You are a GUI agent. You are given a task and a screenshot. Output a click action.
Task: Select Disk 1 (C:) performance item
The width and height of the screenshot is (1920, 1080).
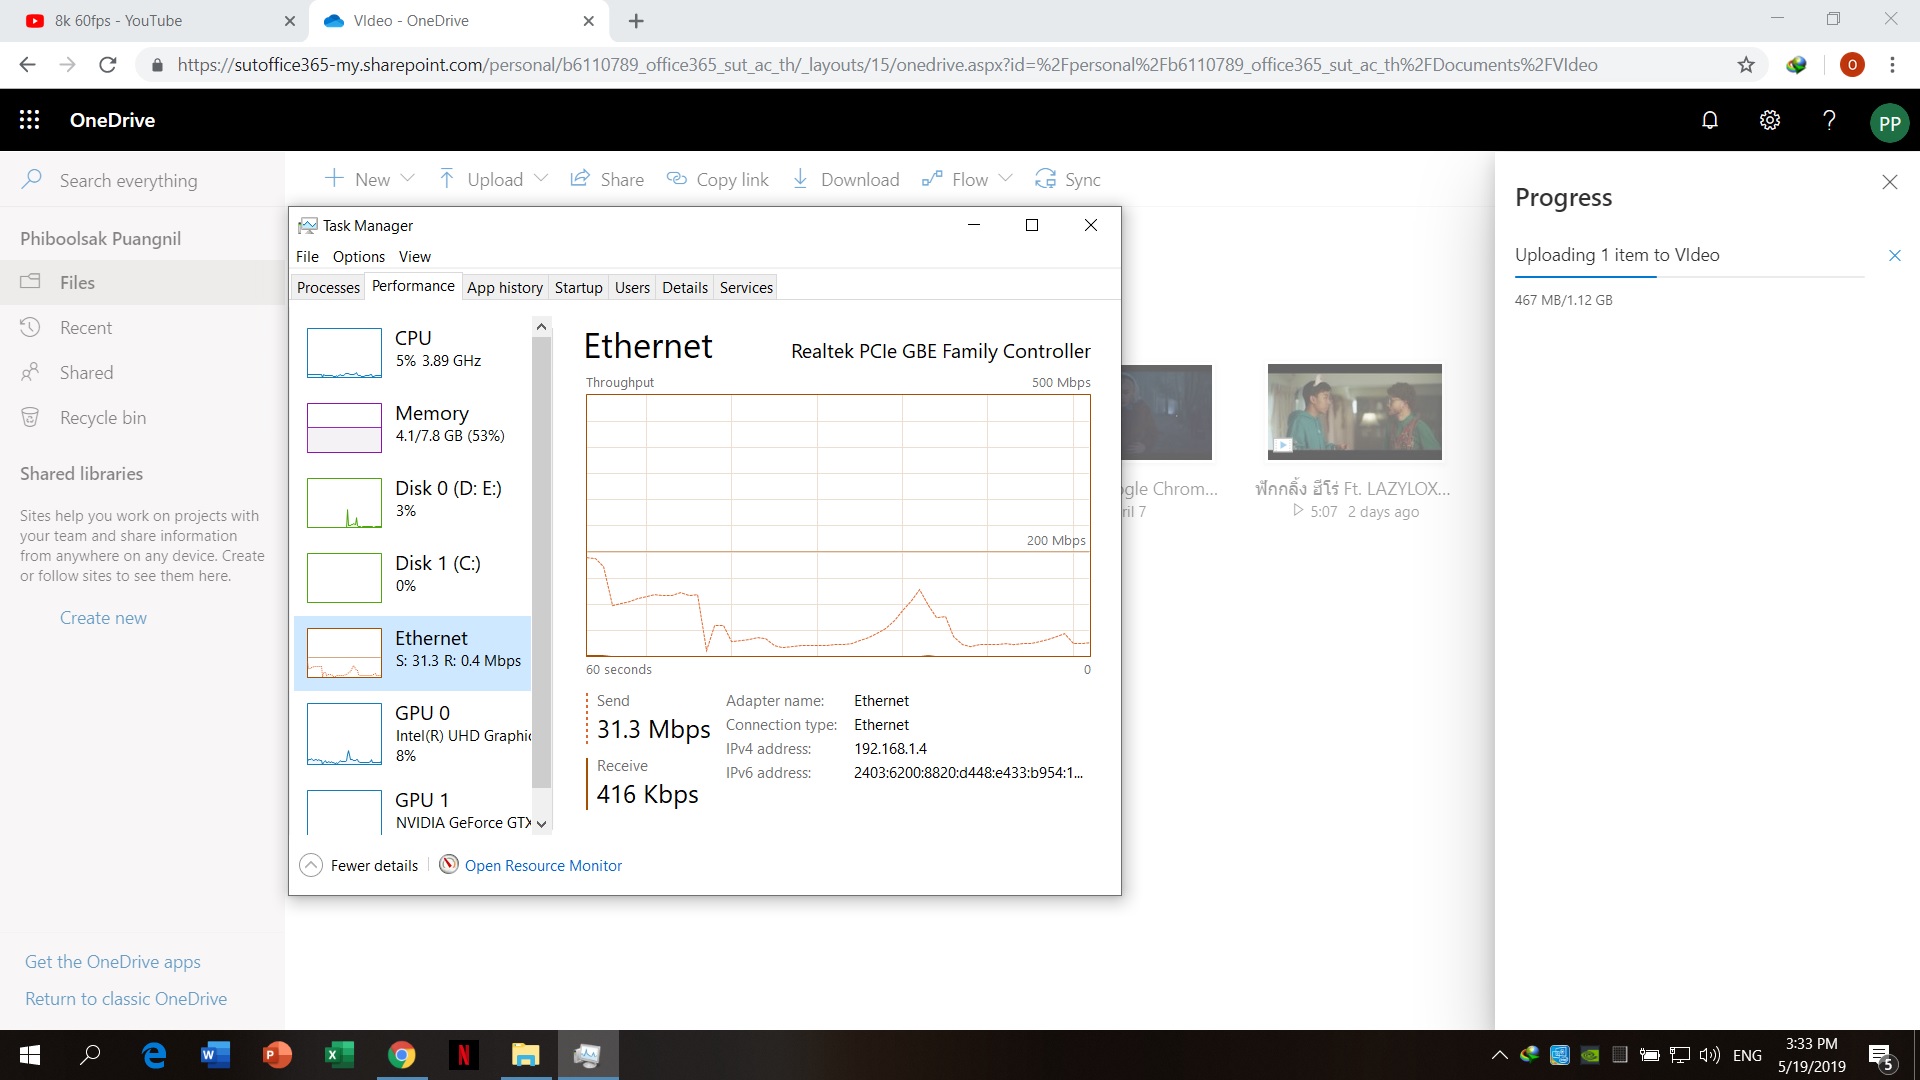pyautogui.click(x=413, y=577)
